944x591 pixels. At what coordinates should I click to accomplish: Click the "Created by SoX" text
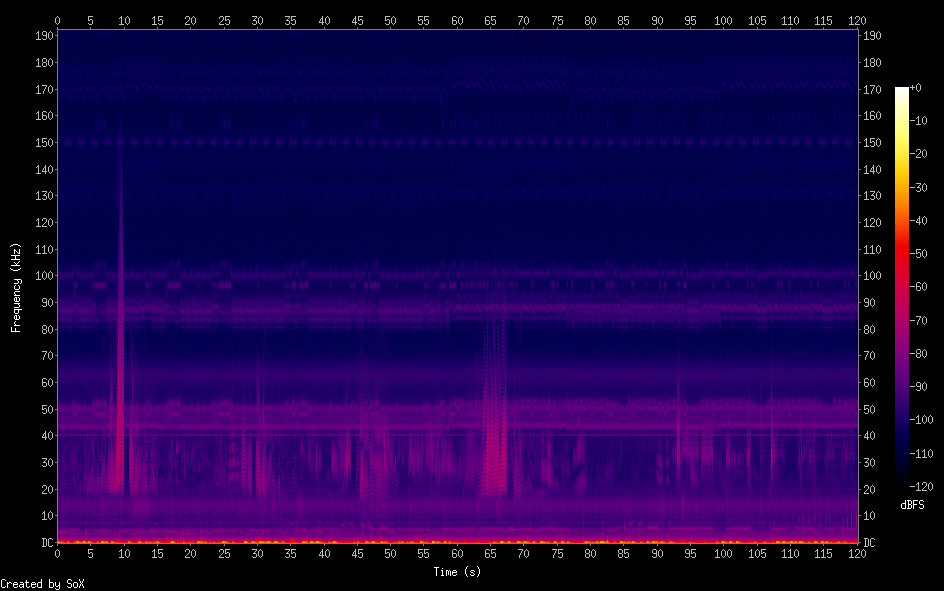[x=36, y=584]
